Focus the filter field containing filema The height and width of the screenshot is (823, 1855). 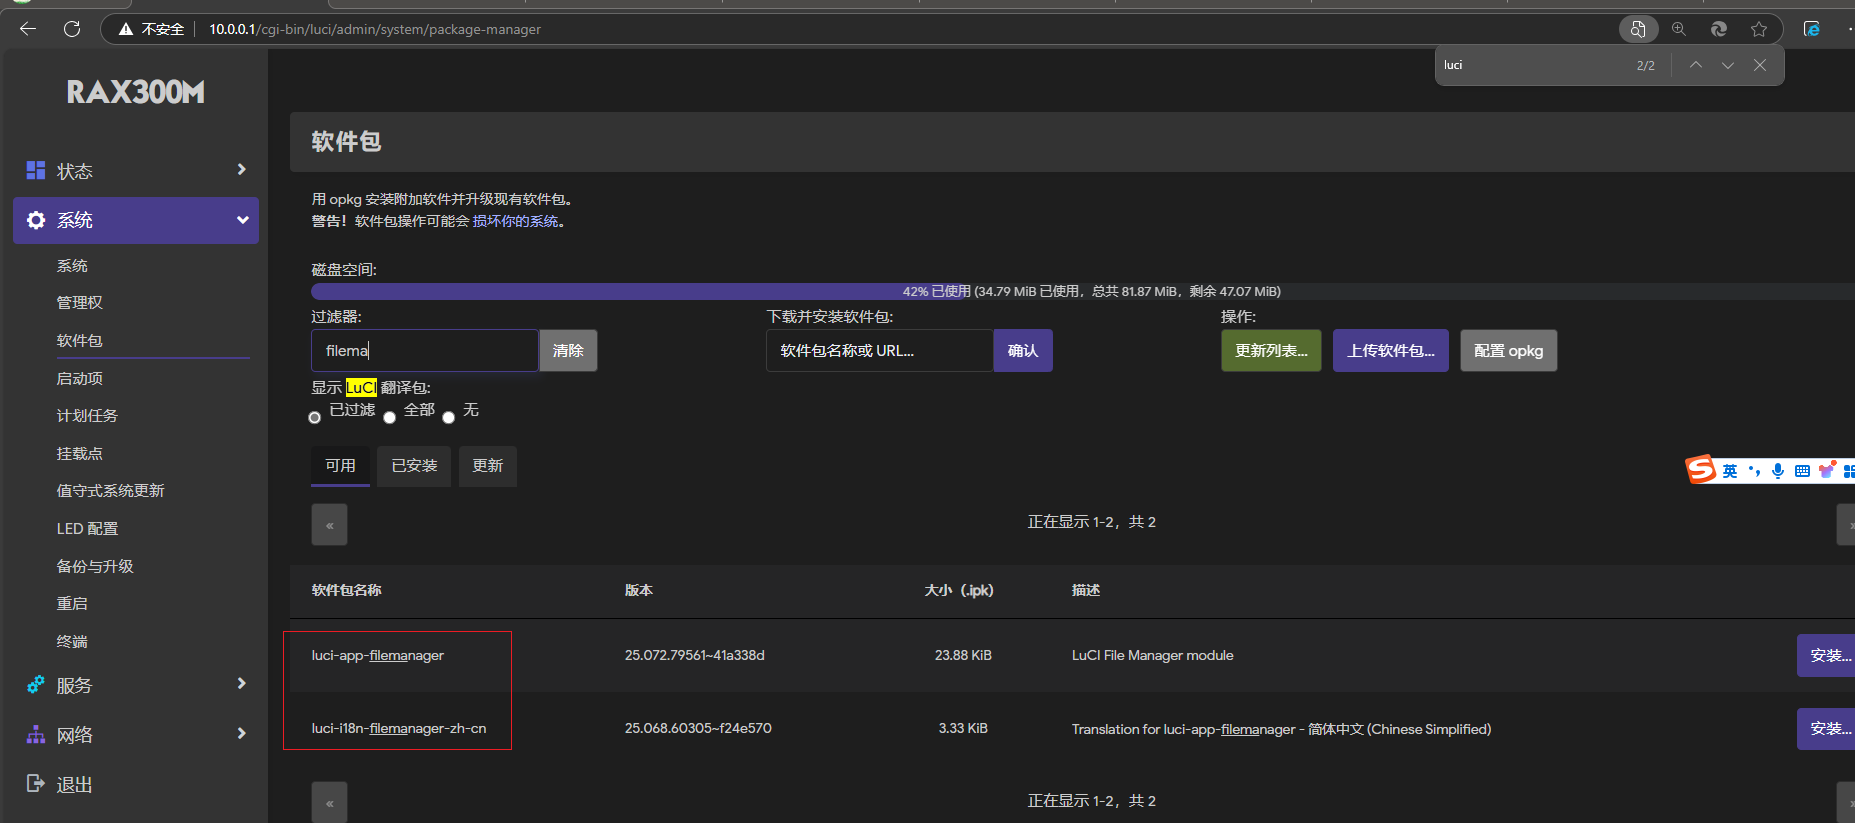tap(425, 351)
